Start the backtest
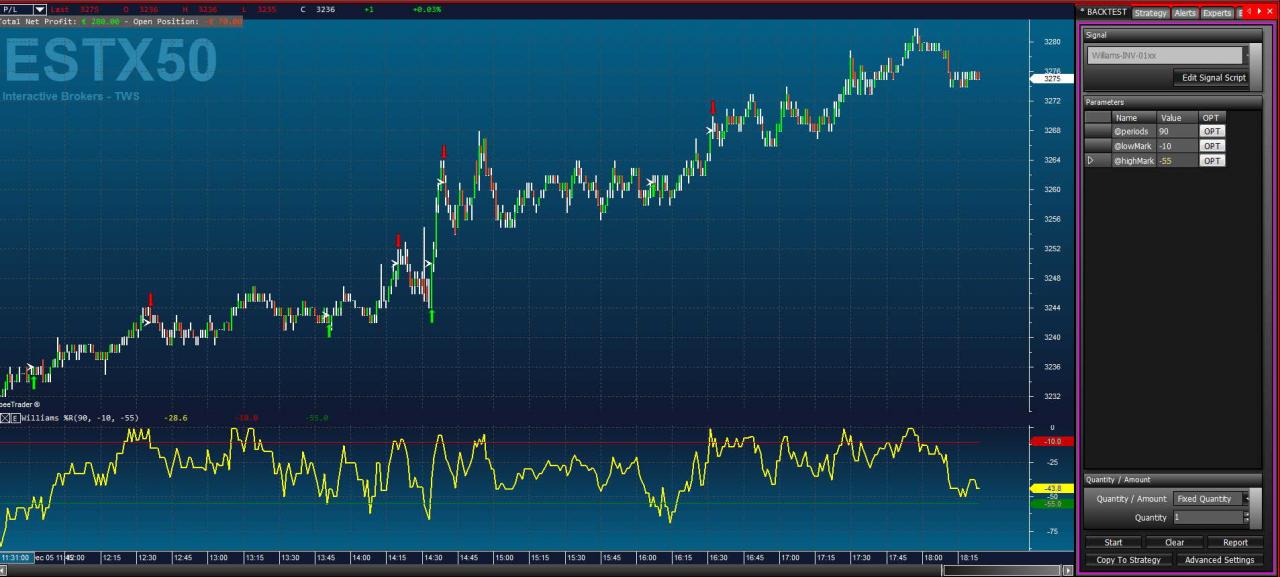1280x577 pixels. (1113, 542)
